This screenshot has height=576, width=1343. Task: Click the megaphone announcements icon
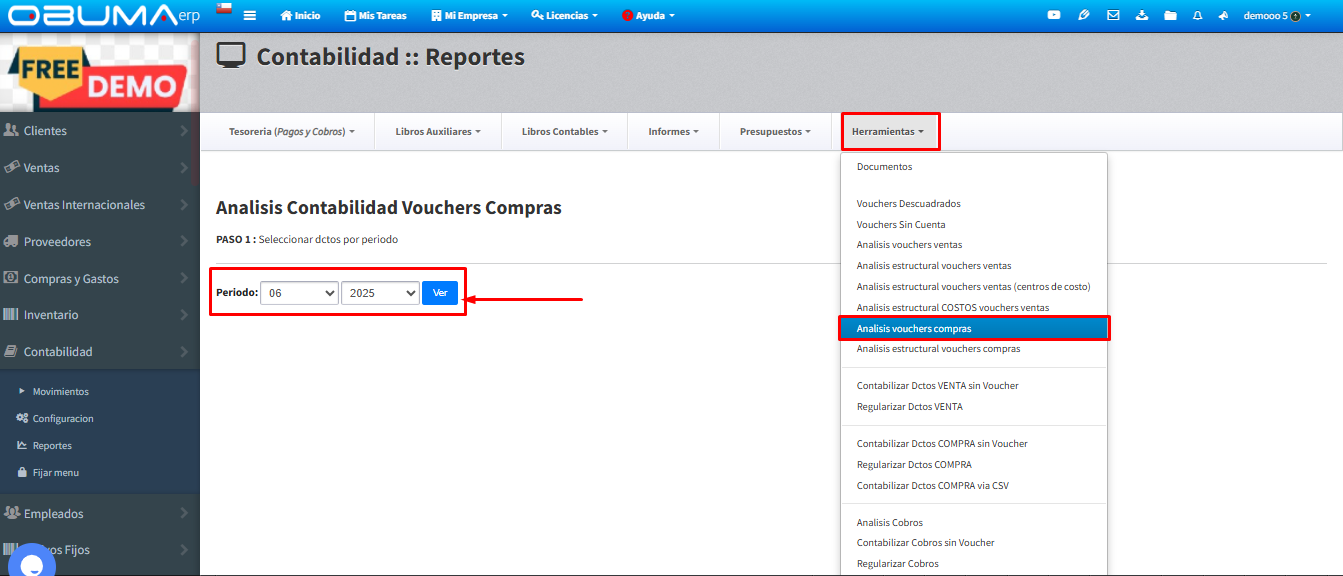coord(1224,16)
